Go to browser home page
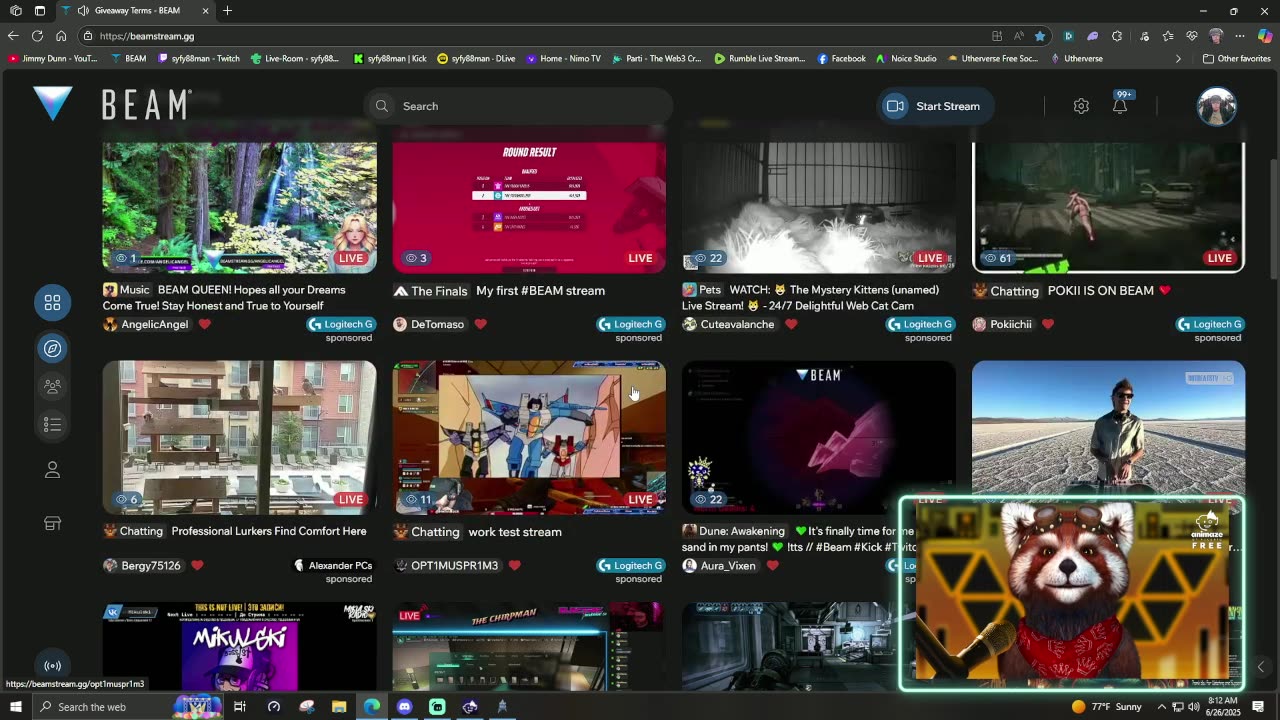 pos(61,36)
